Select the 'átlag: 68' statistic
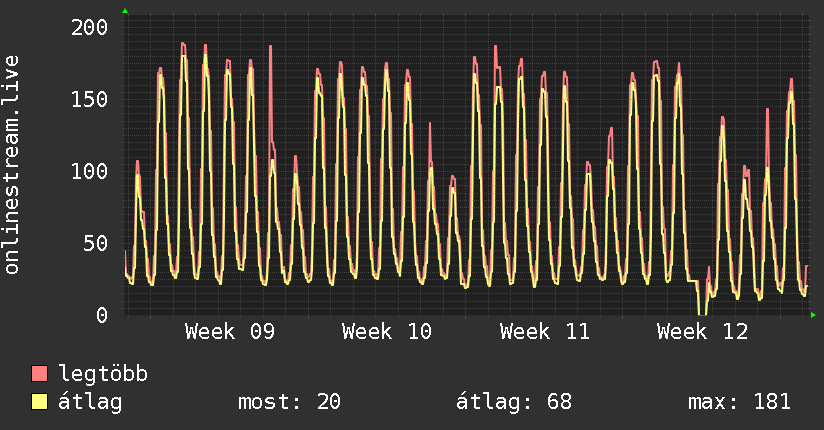This screenshot has width=824, height=430. [x=513, y=402]
